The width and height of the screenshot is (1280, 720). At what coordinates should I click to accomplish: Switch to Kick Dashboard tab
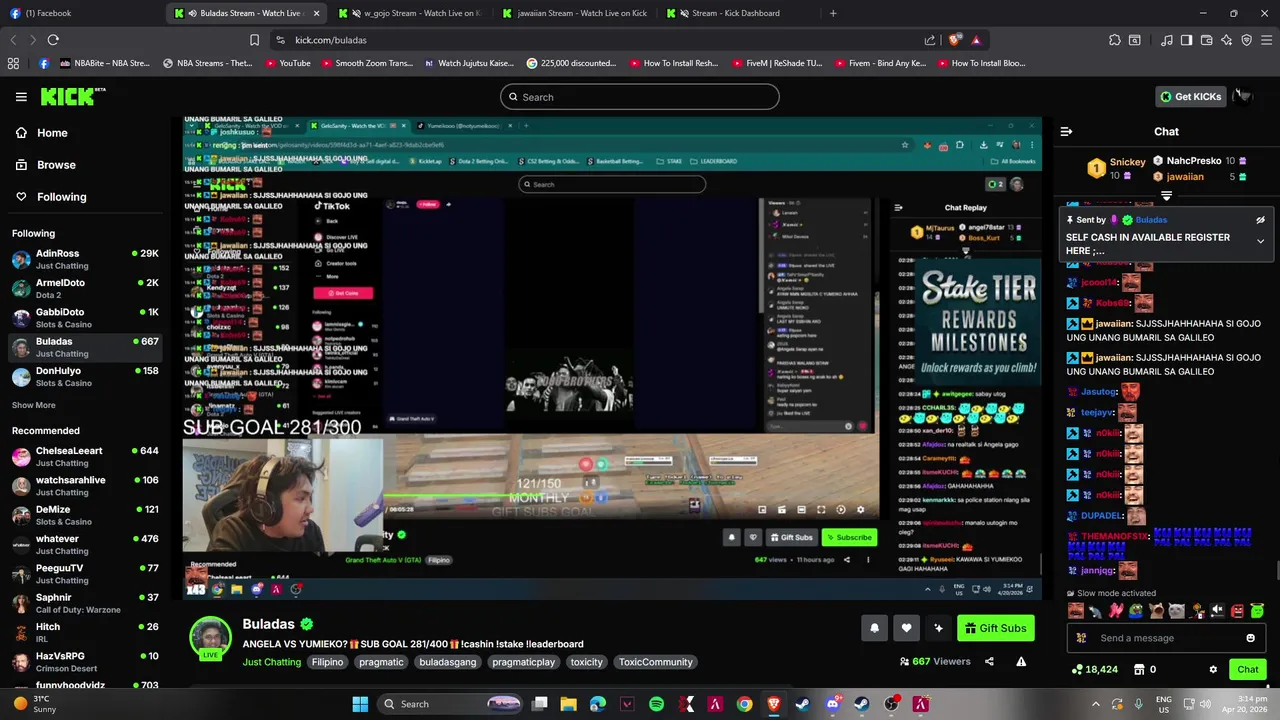point(738,13)
